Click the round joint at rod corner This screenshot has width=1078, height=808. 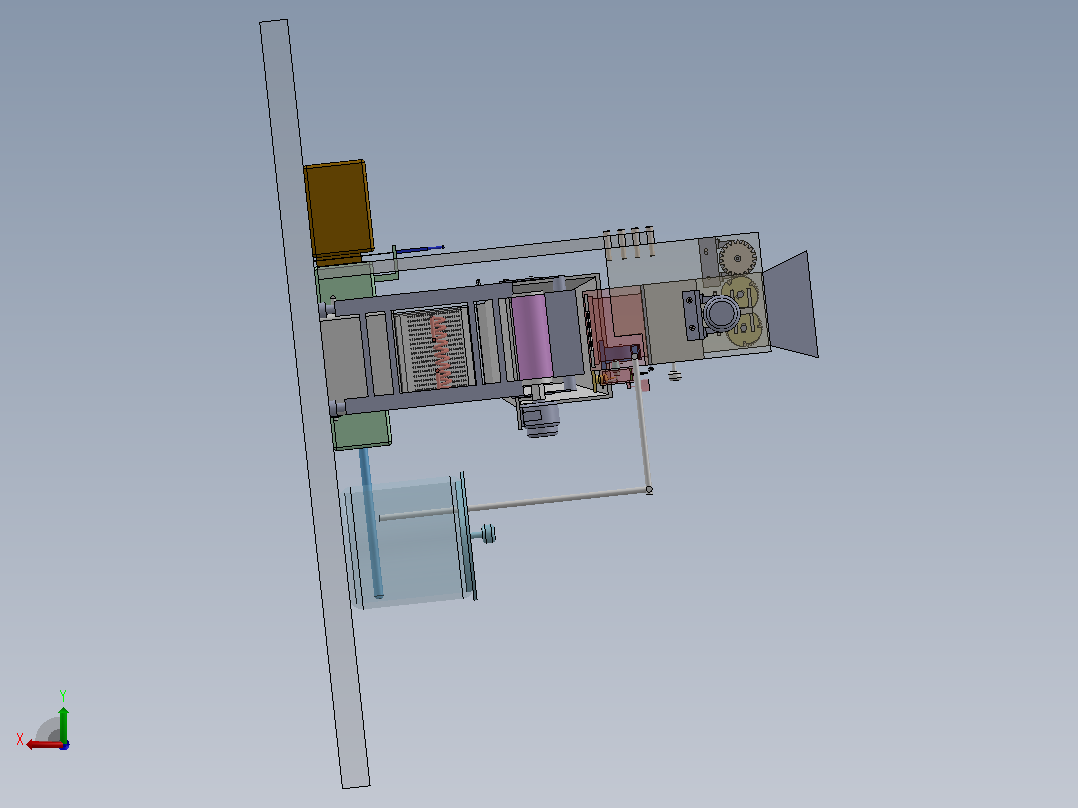tap(649, 490)
